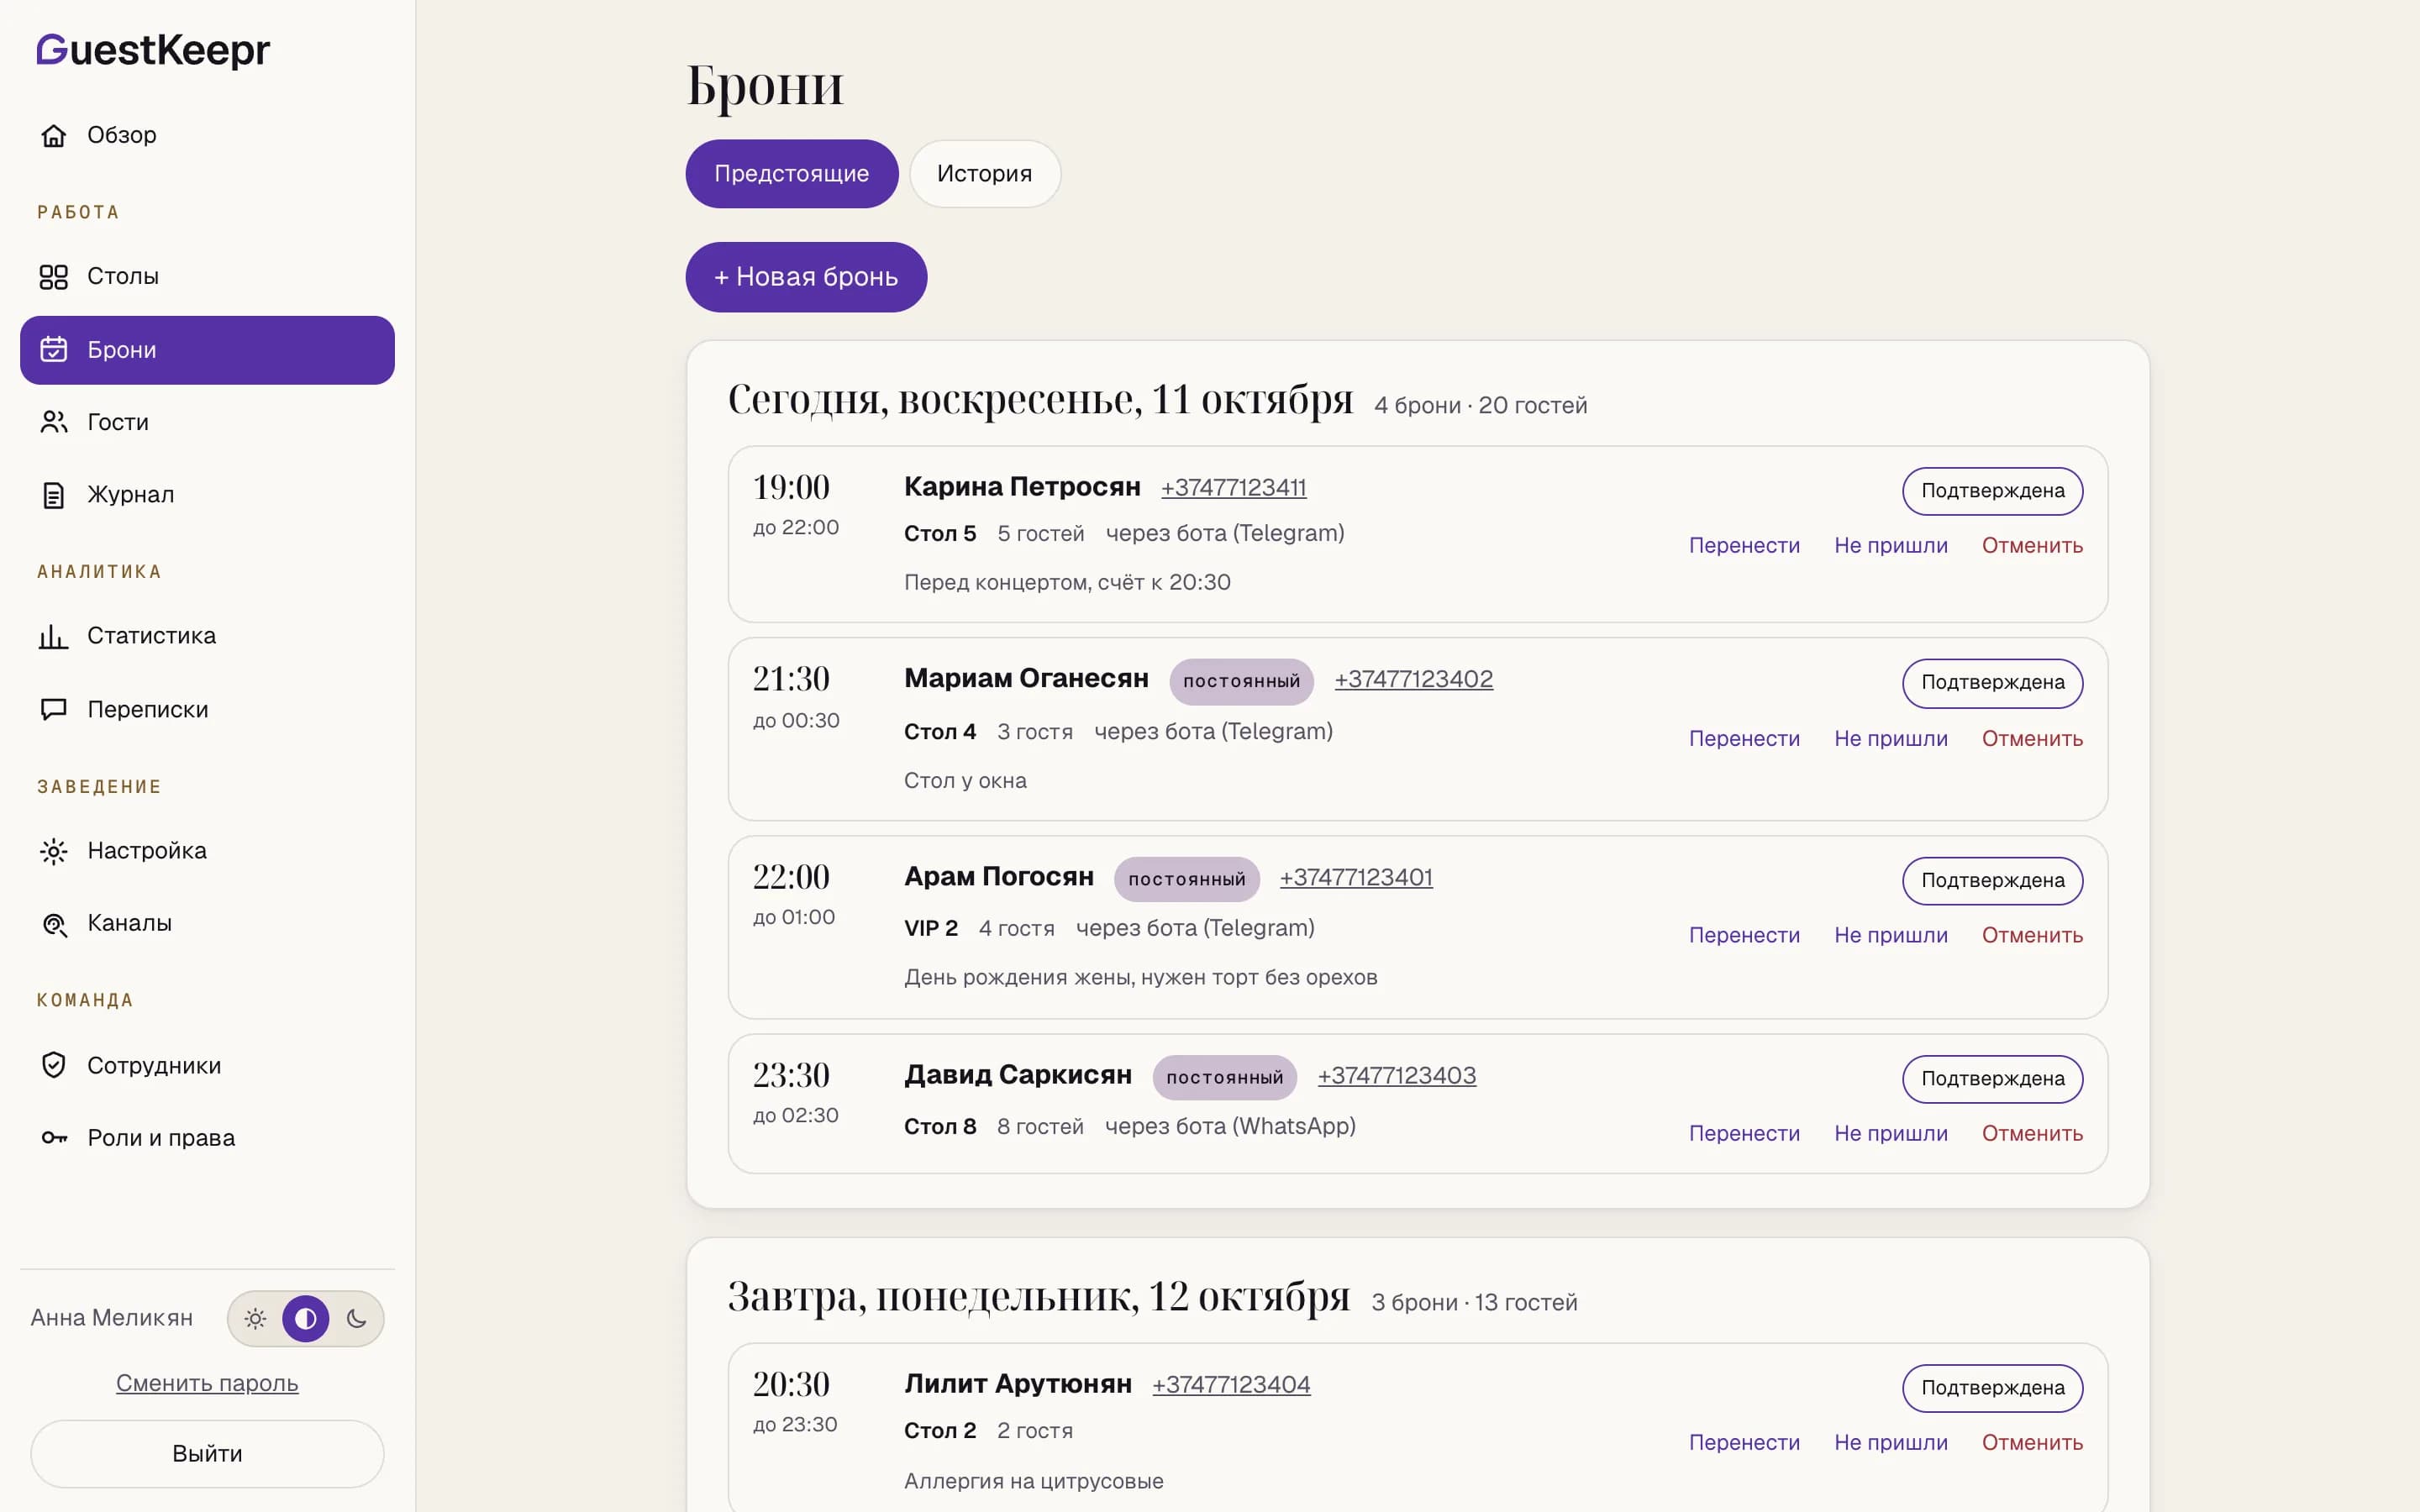Select the auto half-circle theme toggle

tap(306, 1319)
